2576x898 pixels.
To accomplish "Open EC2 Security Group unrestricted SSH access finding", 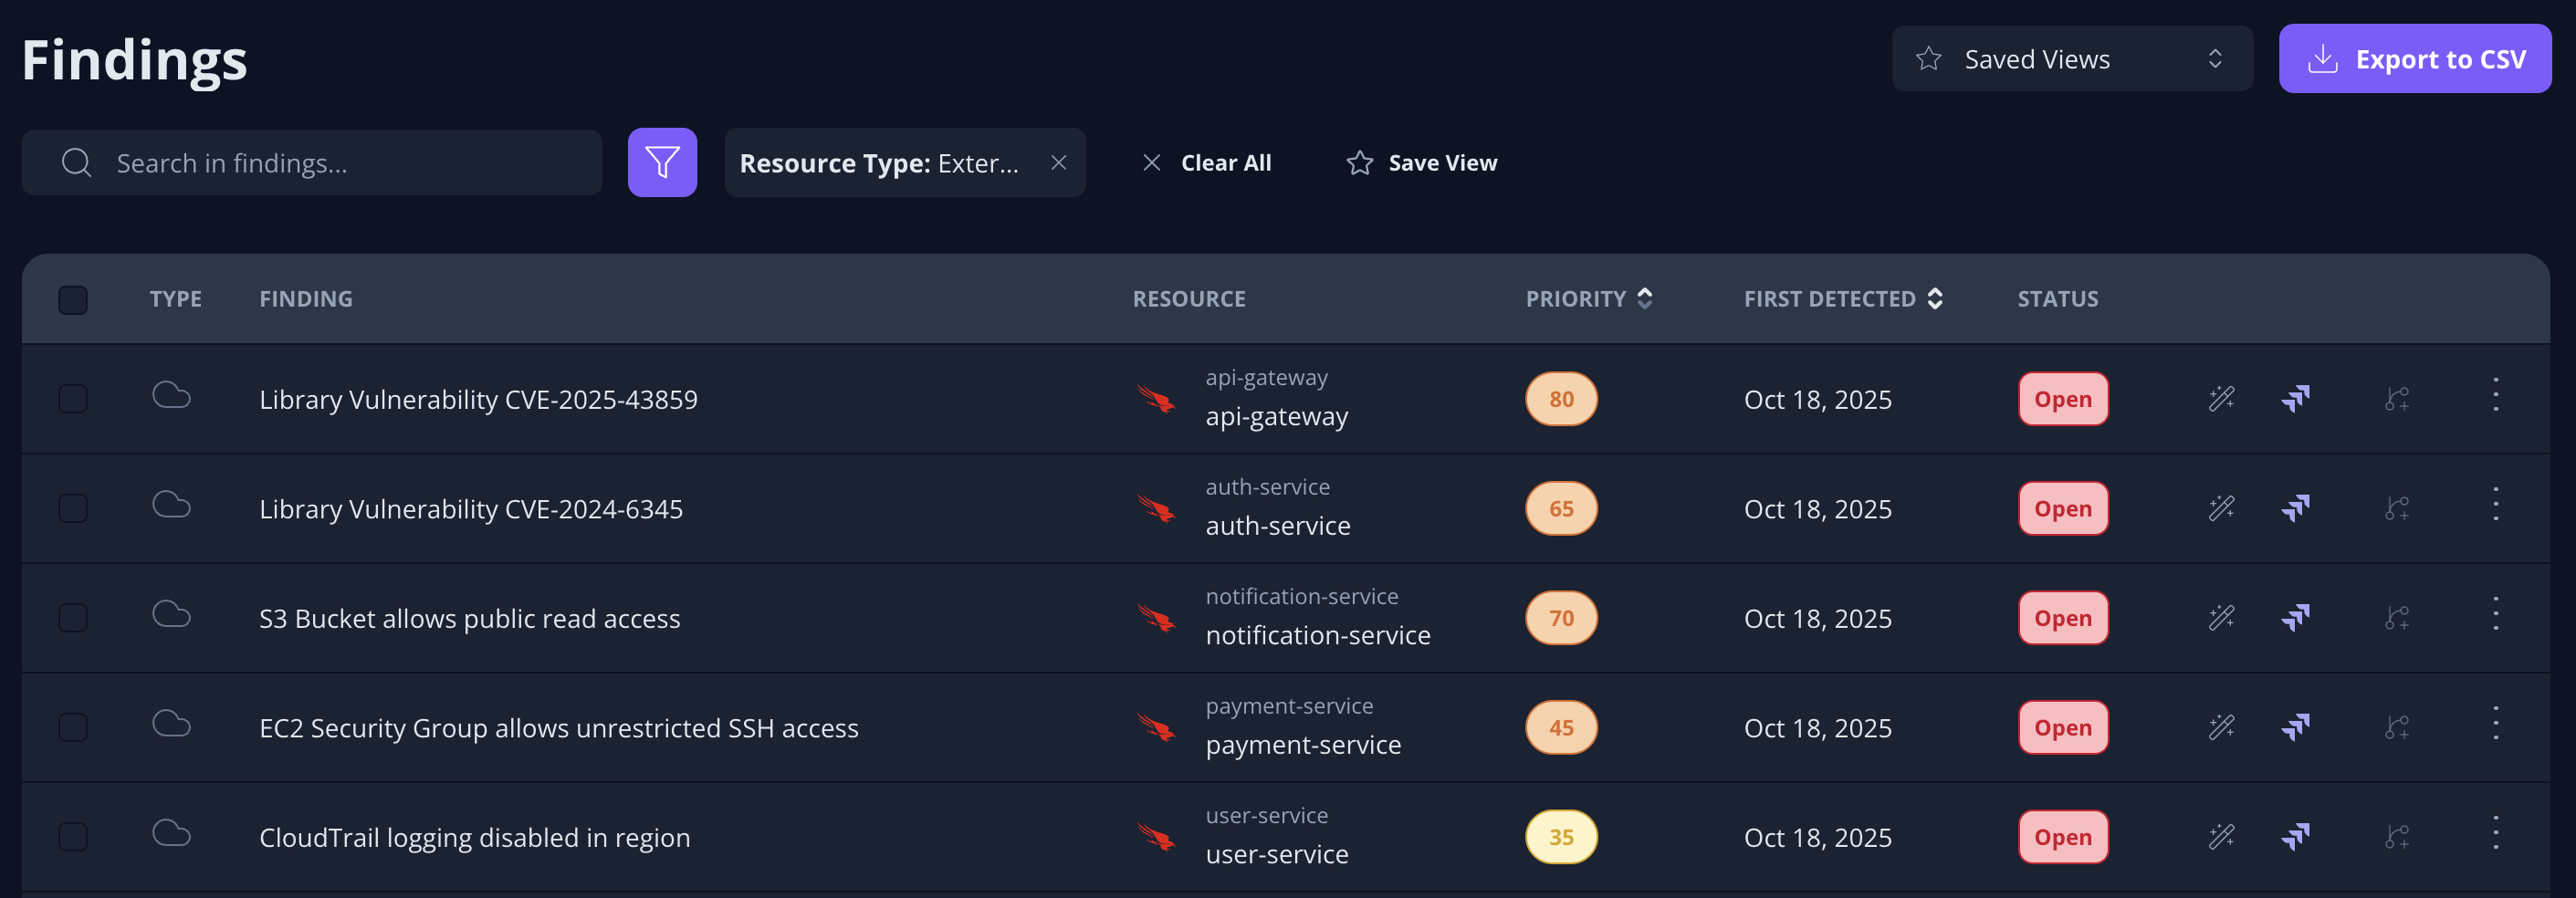I will tap(559, 728).
